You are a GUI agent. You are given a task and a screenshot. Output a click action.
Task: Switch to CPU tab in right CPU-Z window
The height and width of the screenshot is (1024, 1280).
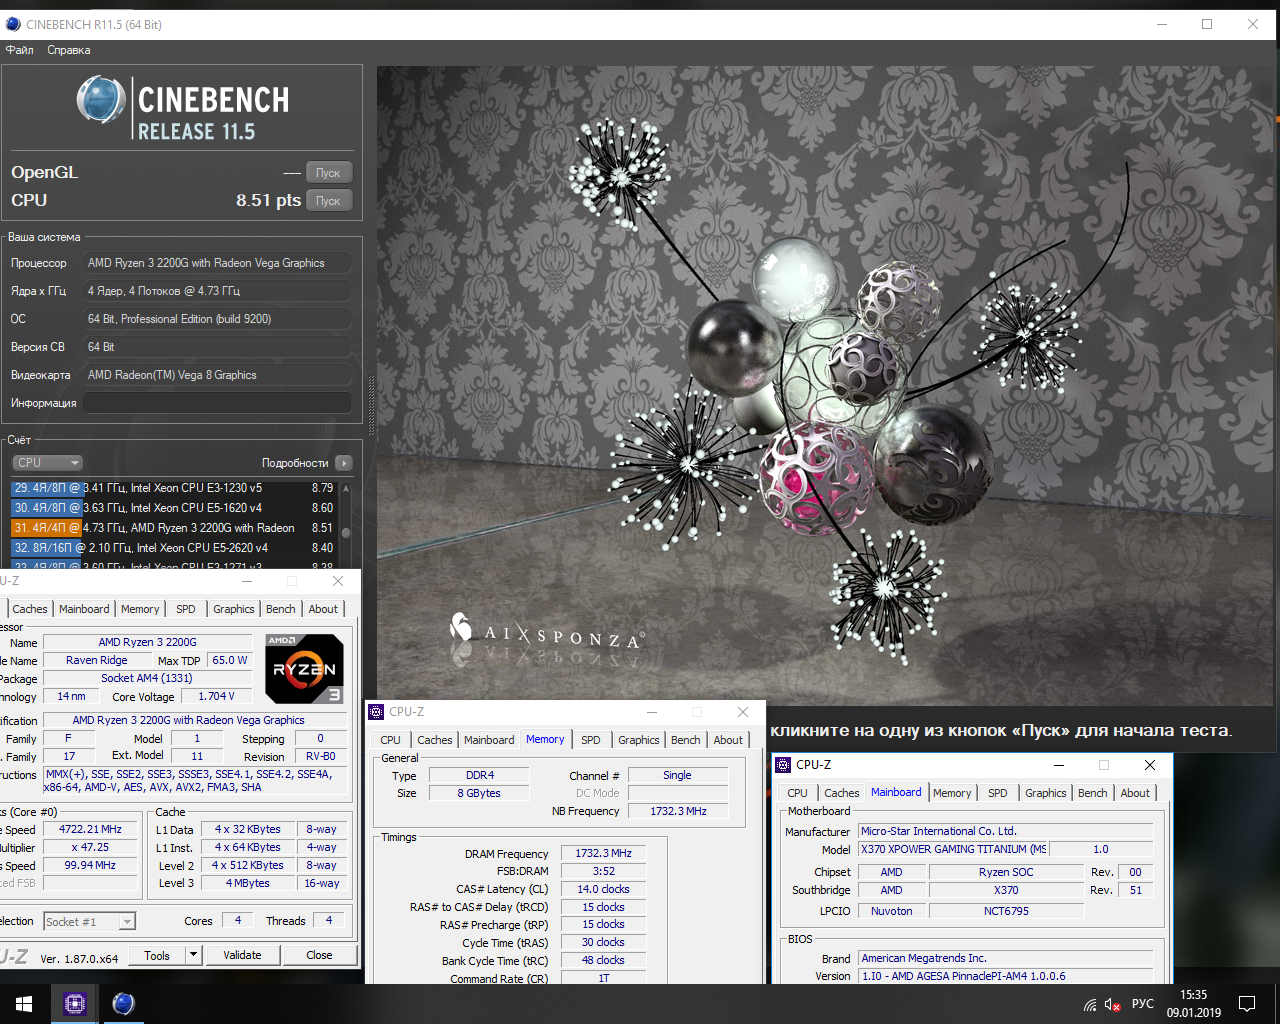point(798,793)
